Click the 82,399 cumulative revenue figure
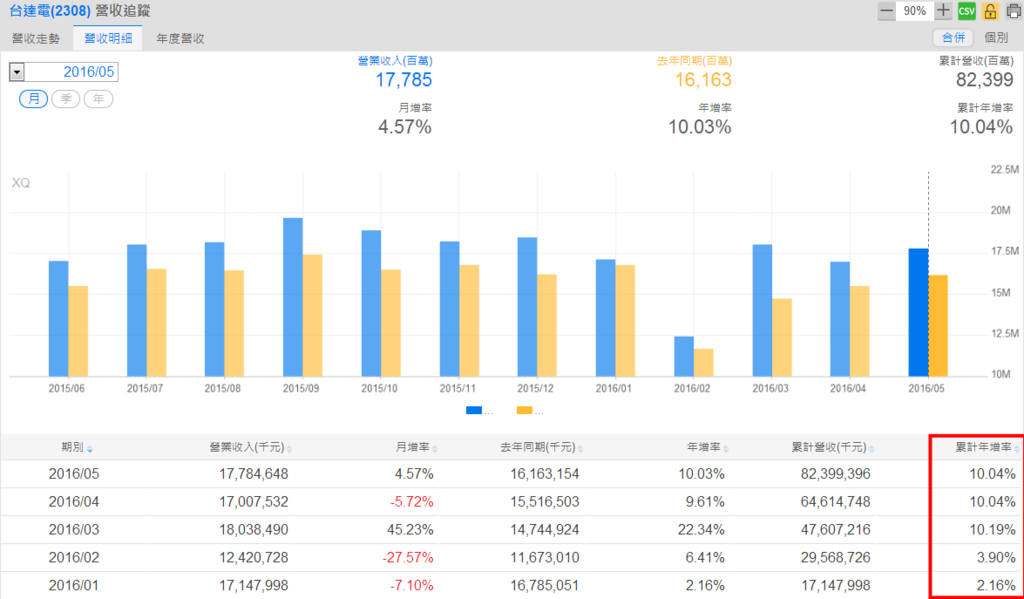This screenshot has height=599, width=1024. tap(985, 80)
